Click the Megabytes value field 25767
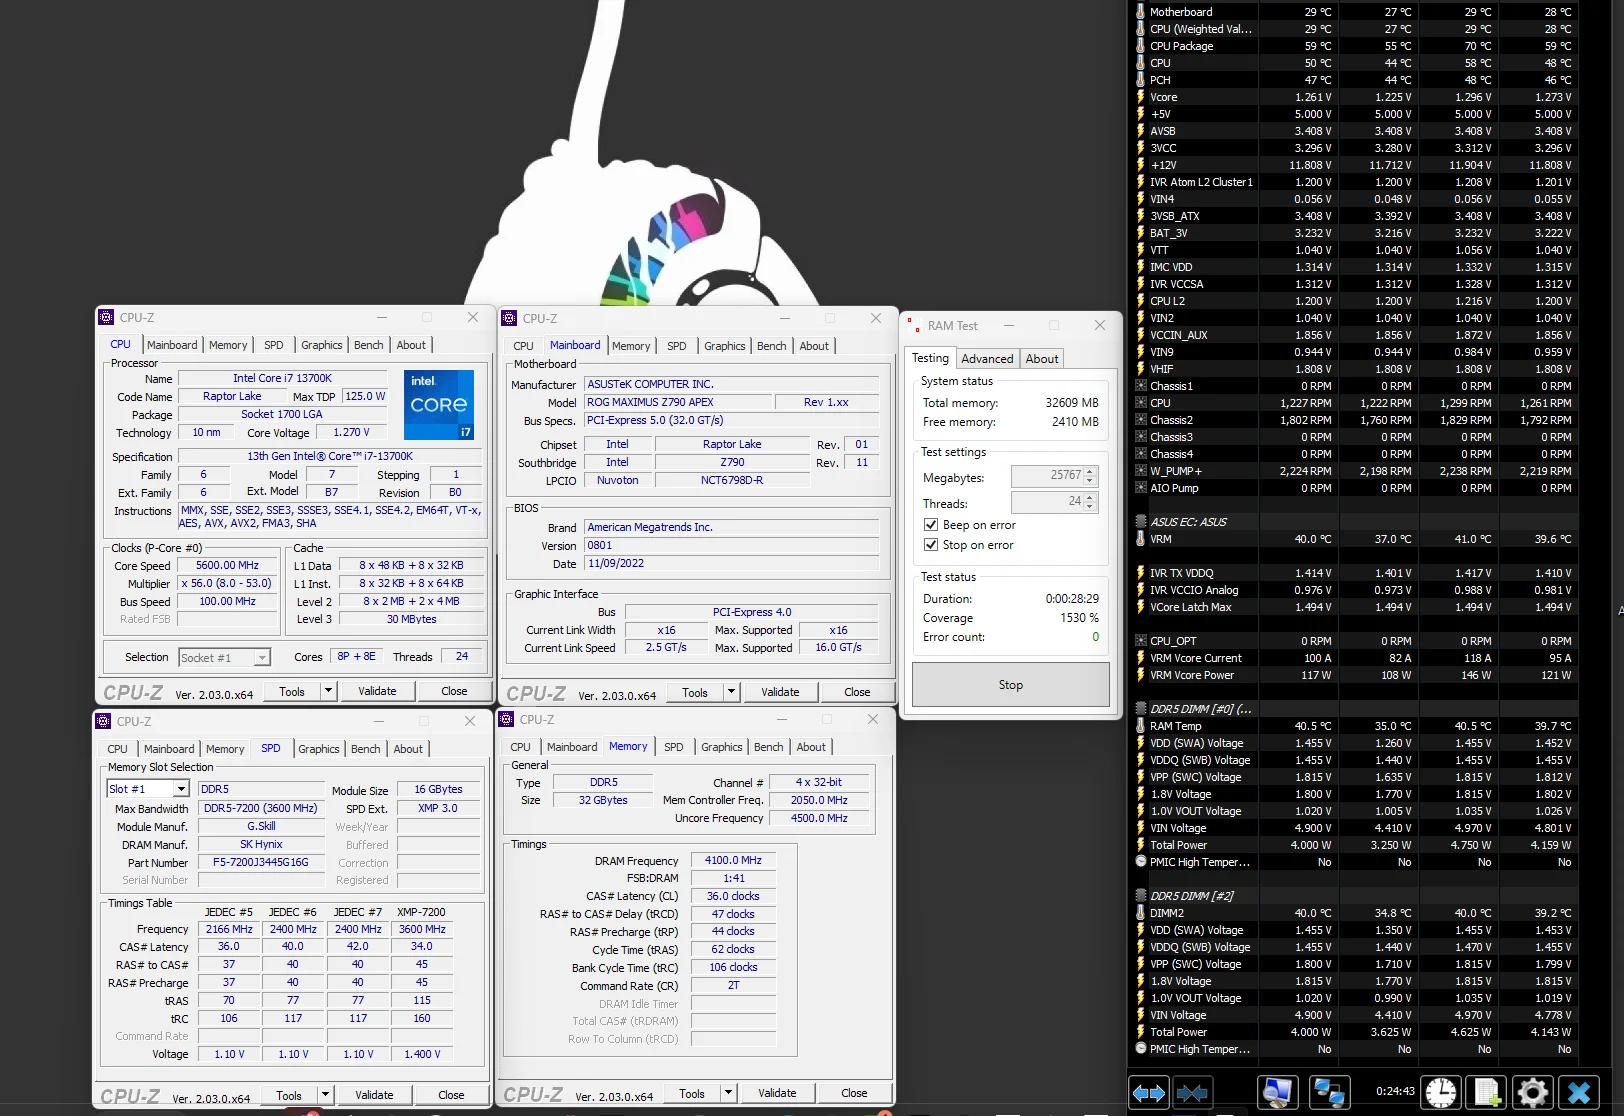Screen dimensions: 1624x1116 click(1048, 476)
